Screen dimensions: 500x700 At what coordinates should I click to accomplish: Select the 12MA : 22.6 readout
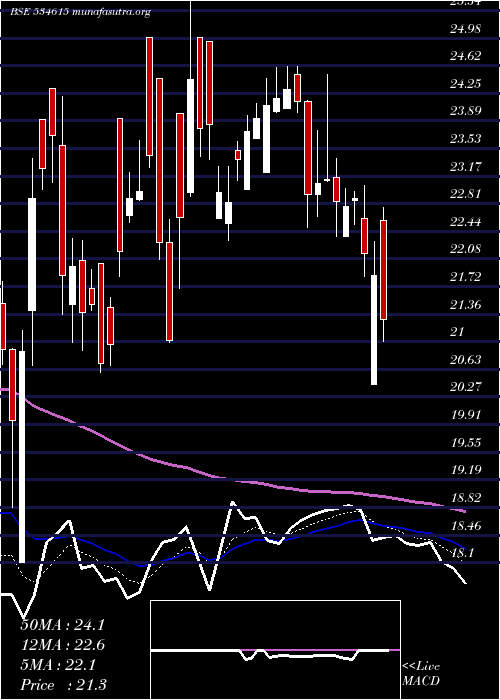click(62, 645)
